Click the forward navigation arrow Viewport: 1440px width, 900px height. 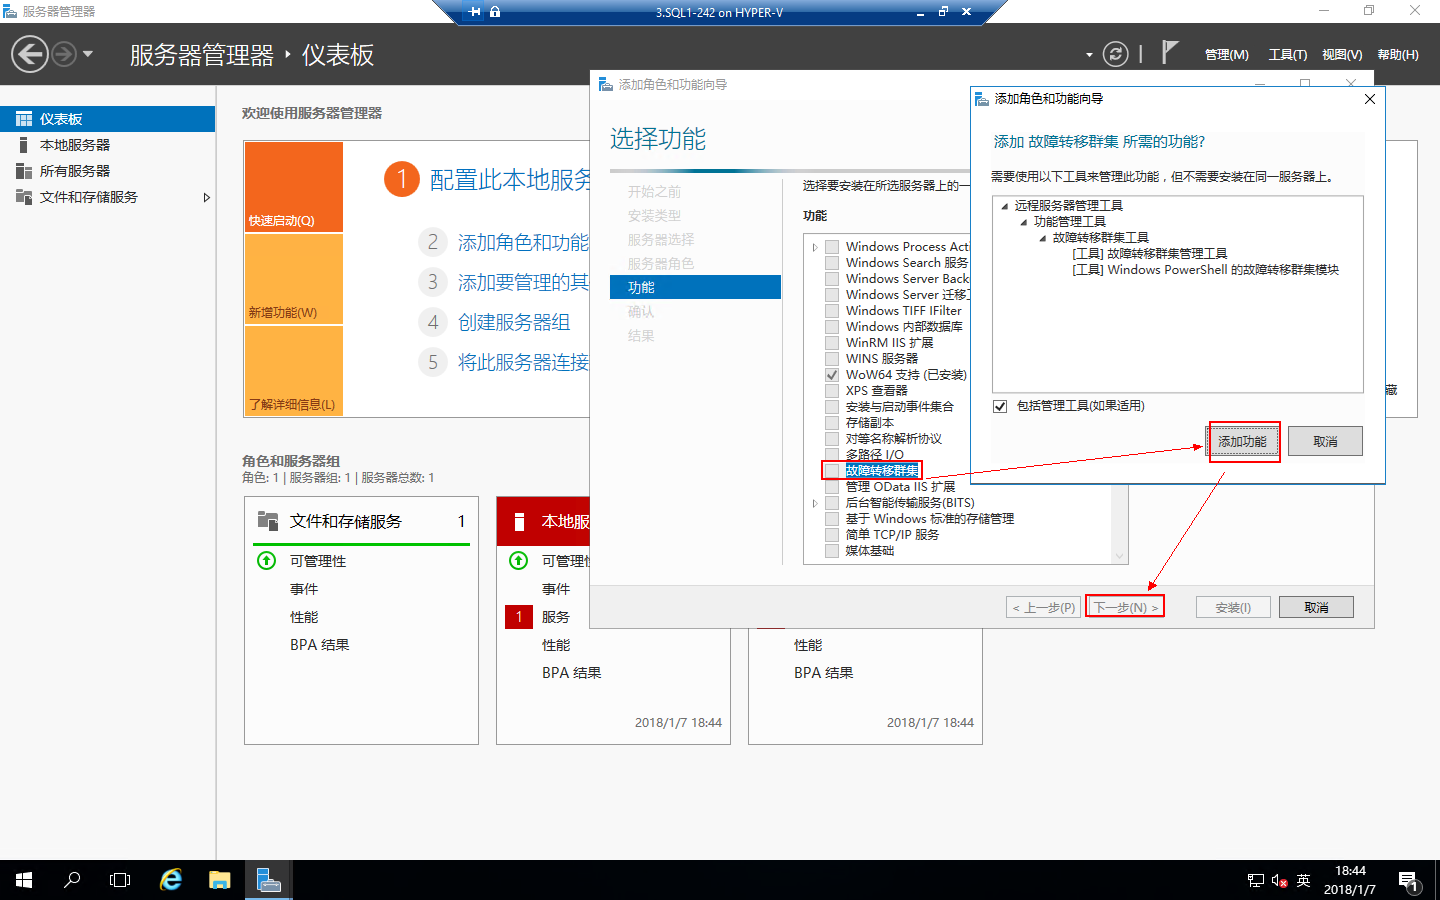coord(63,54)
